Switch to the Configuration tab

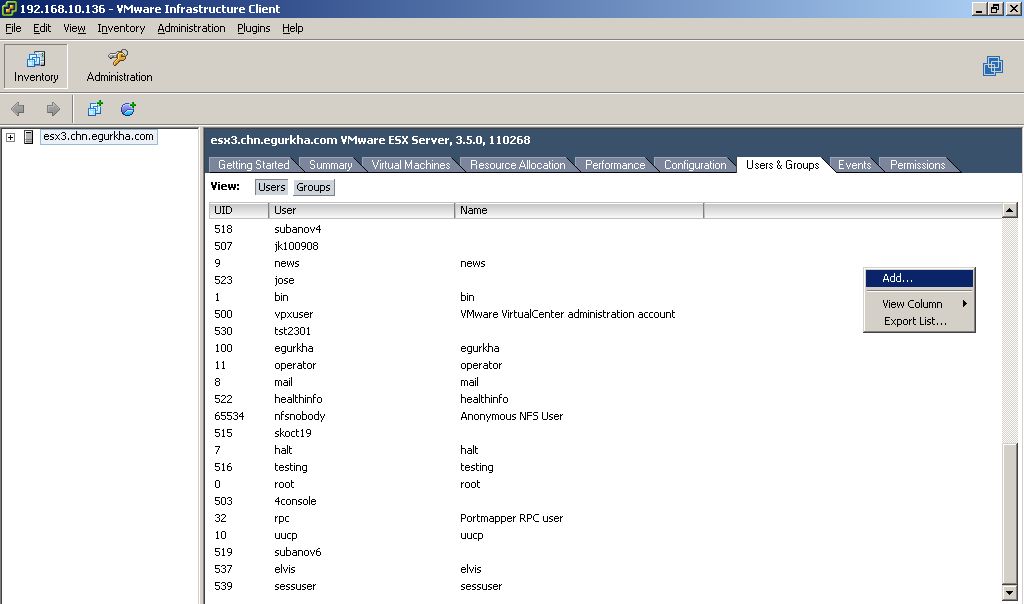click(695, 165)
